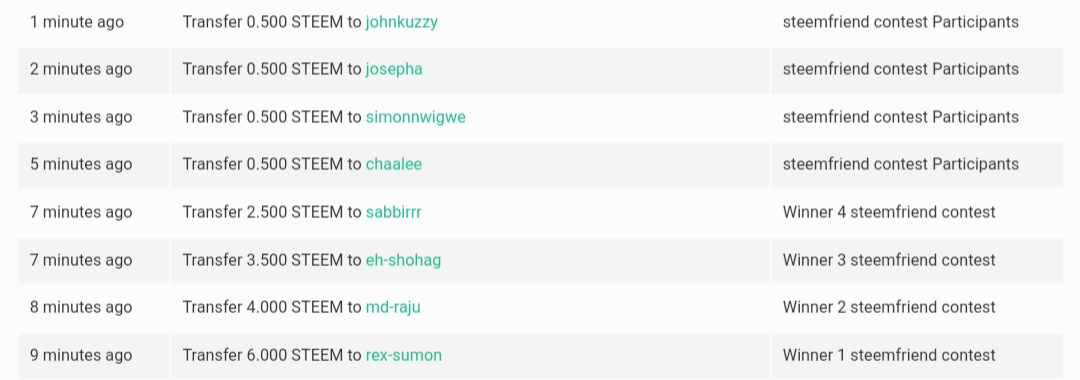Viewport: 1080px width, 380px height.
Task: Open the johnkuzzy account link
Action: coord(402,22)
